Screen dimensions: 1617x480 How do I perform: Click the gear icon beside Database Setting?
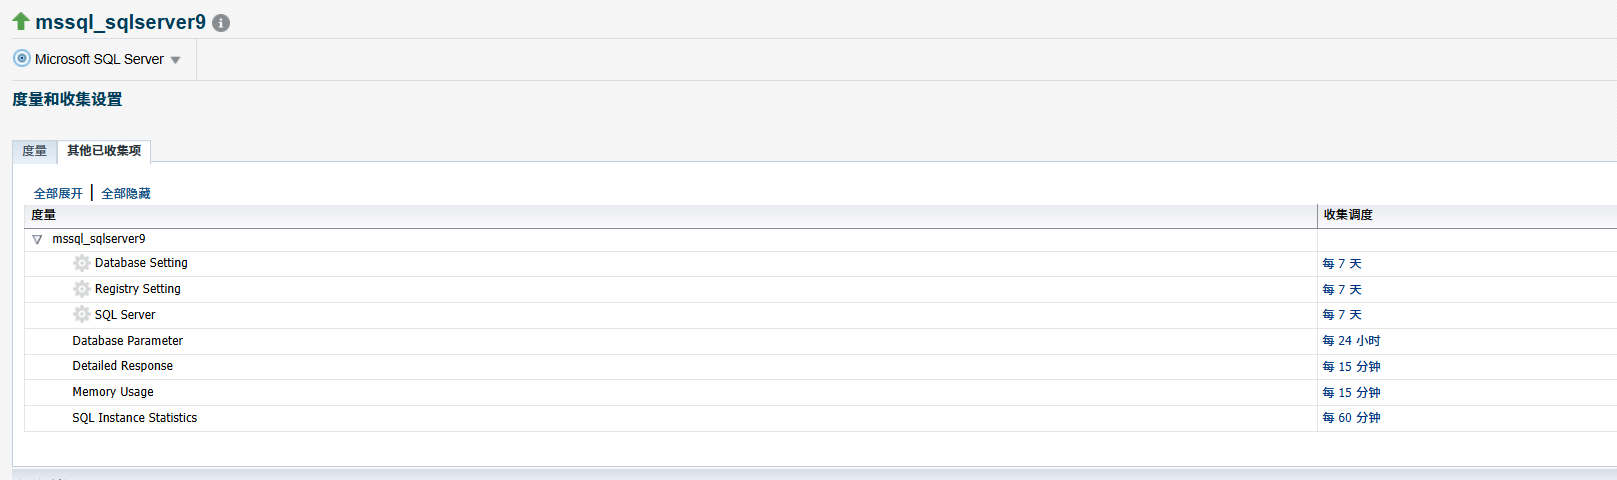click(x=82, y=263)
